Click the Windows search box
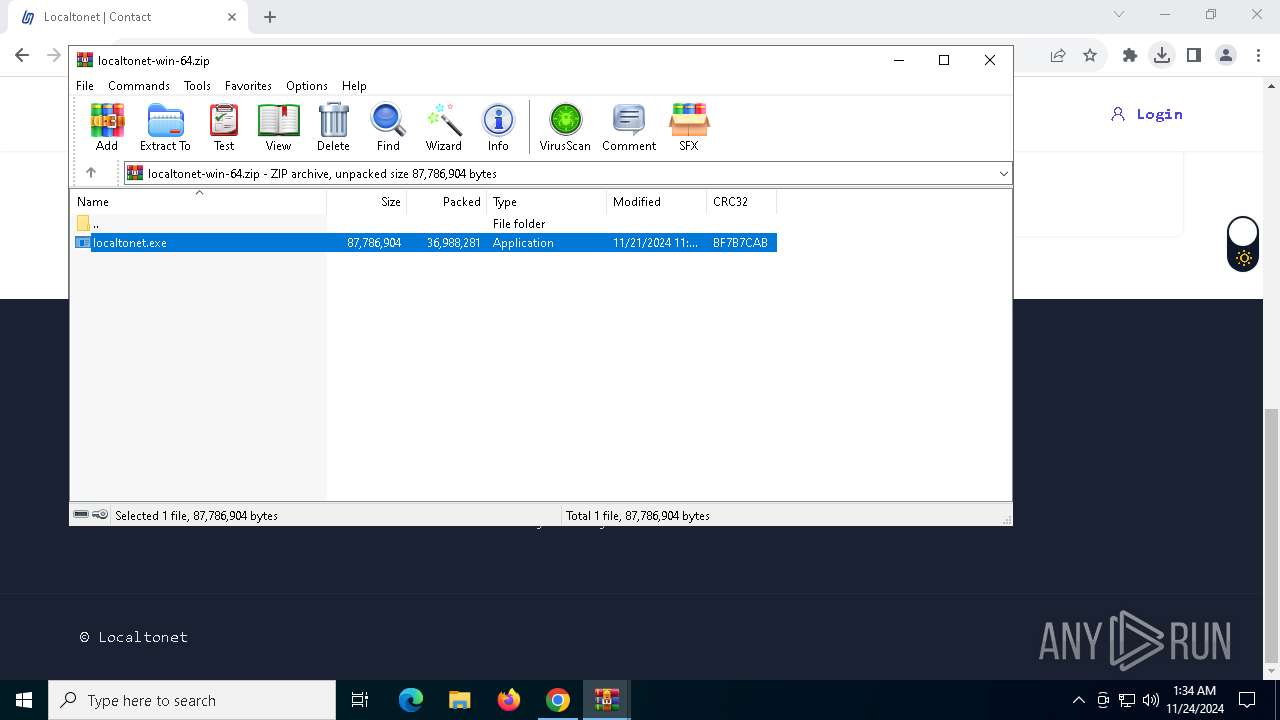Screen dimensions: 1280x720 pos(192,700)
